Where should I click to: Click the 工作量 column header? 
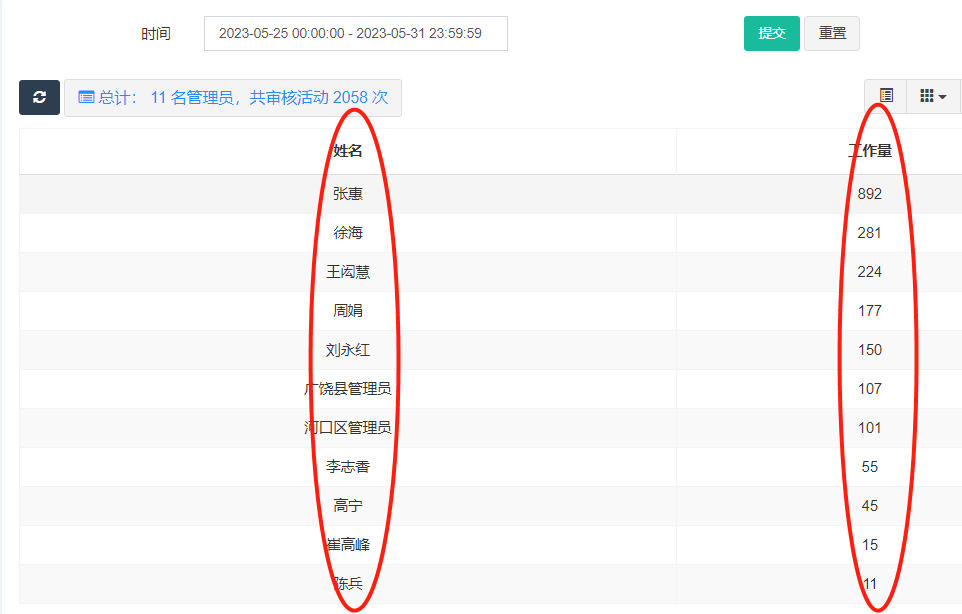(x=869, y=151)
